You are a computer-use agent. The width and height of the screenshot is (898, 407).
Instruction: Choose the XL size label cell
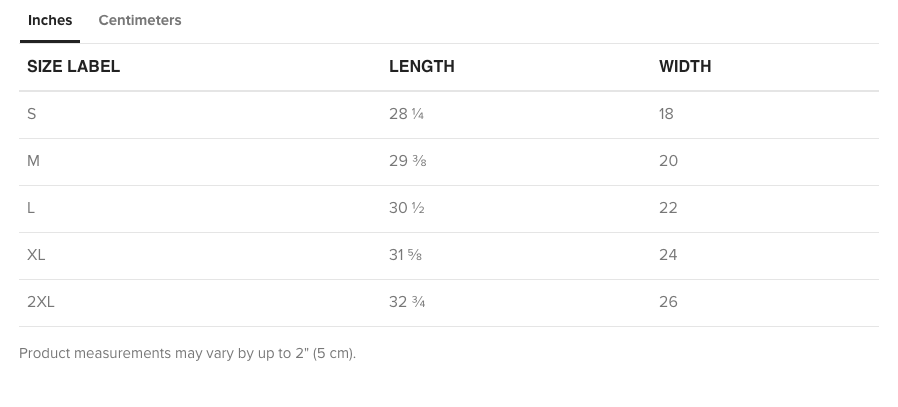coord(36,255)
